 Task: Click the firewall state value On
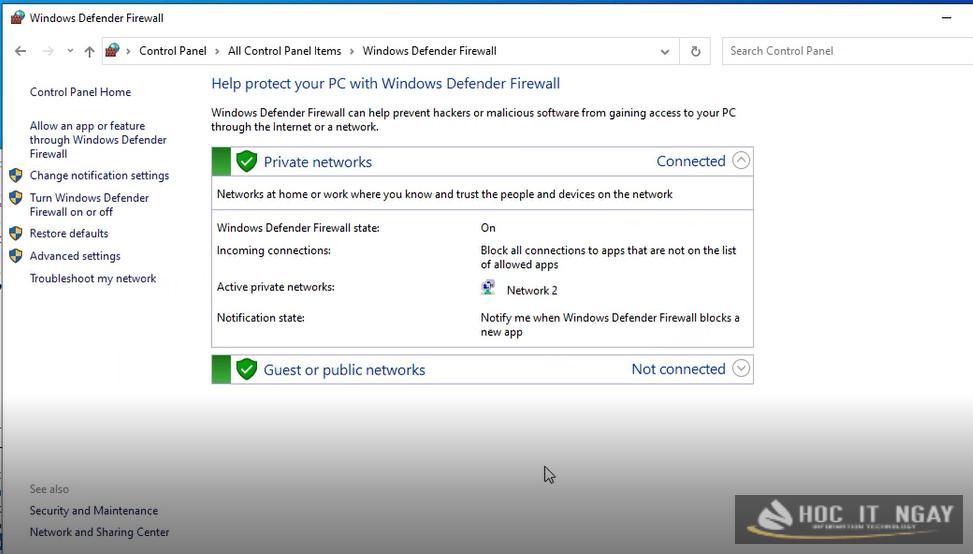488,228
